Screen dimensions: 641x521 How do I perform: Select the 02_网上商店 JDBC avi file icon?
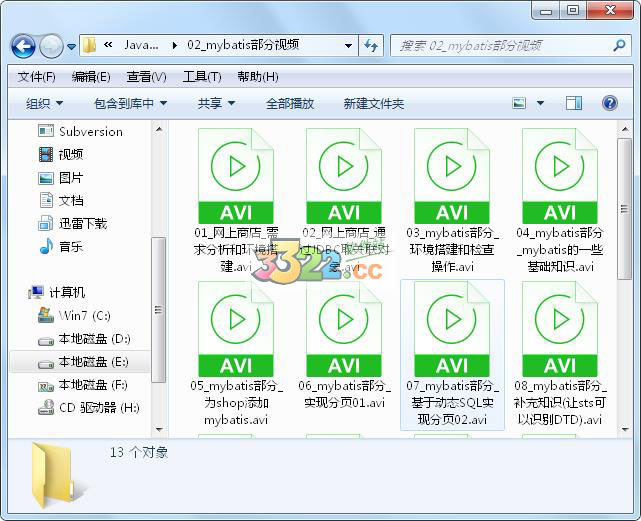[344, 176]
